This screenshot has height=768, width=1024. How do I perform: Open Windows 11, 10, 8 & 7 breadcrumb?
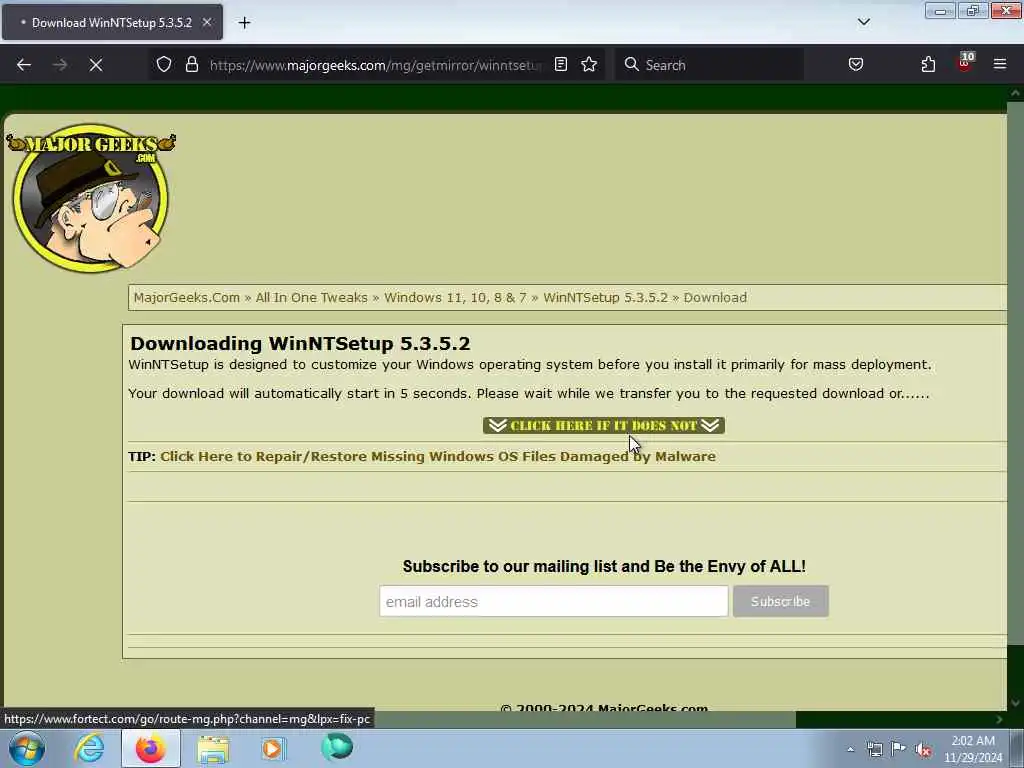tap(455, 298)
